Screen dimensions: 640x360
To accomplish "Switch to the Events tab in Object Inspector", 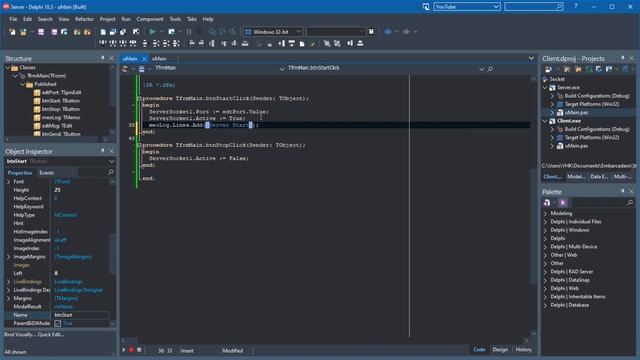I will (47, 173).
